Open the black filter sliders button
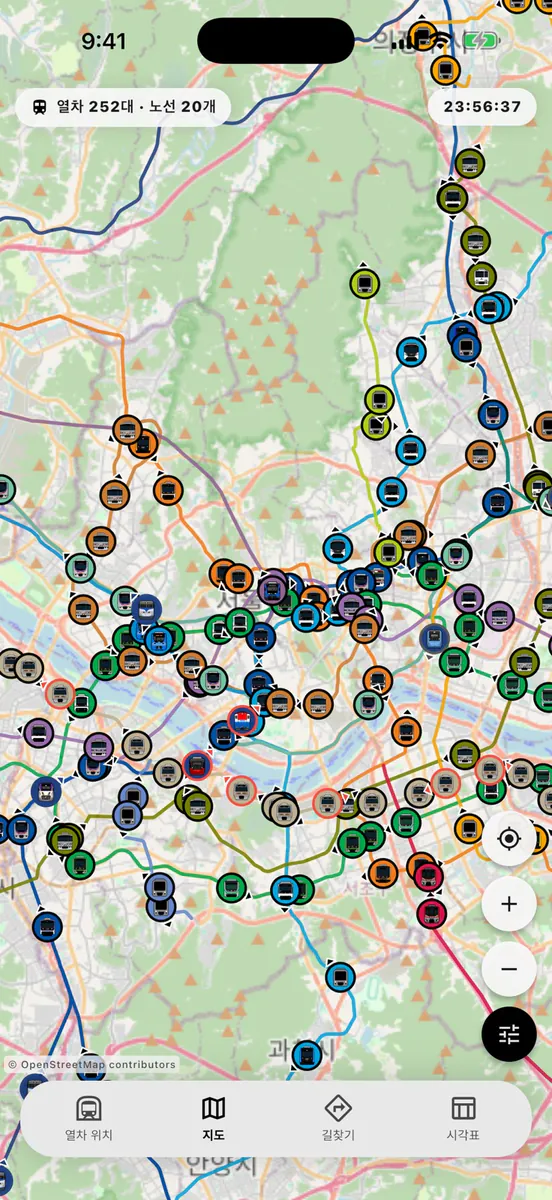This screenshot has width=552, height=1200. click(x=509, y=1034)
